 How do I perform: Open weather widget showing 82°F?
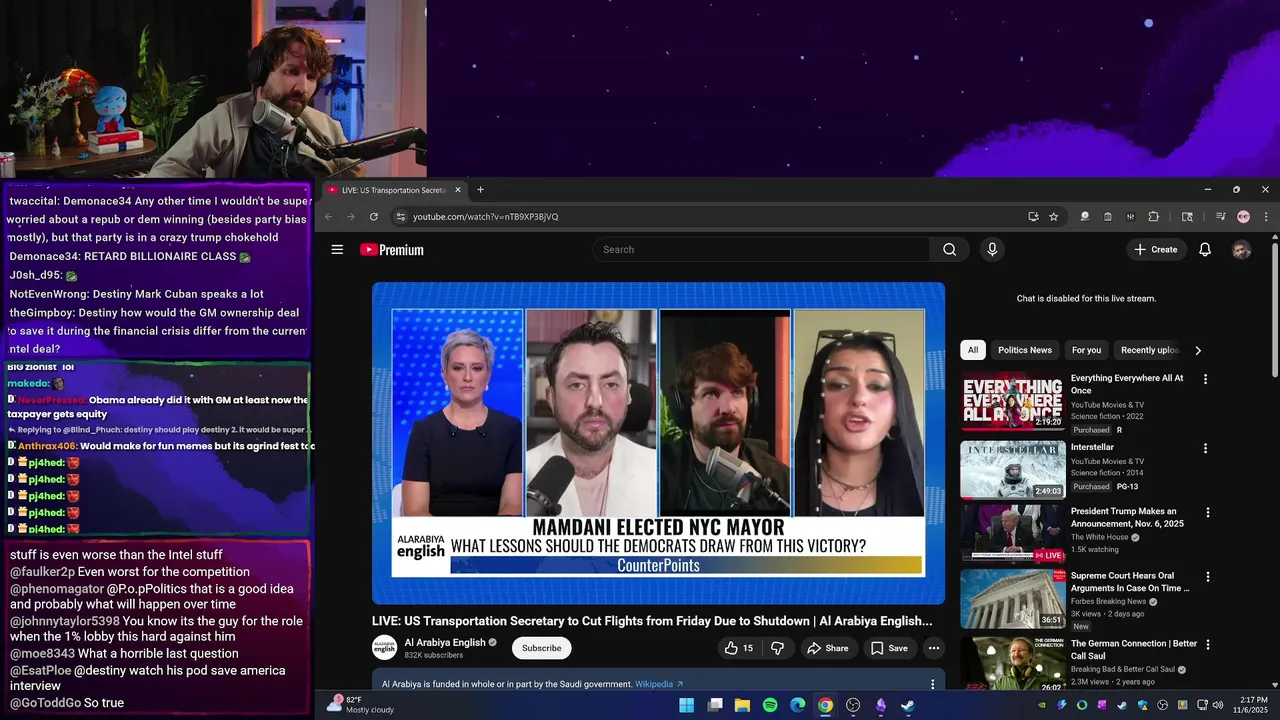click(362, 705)
